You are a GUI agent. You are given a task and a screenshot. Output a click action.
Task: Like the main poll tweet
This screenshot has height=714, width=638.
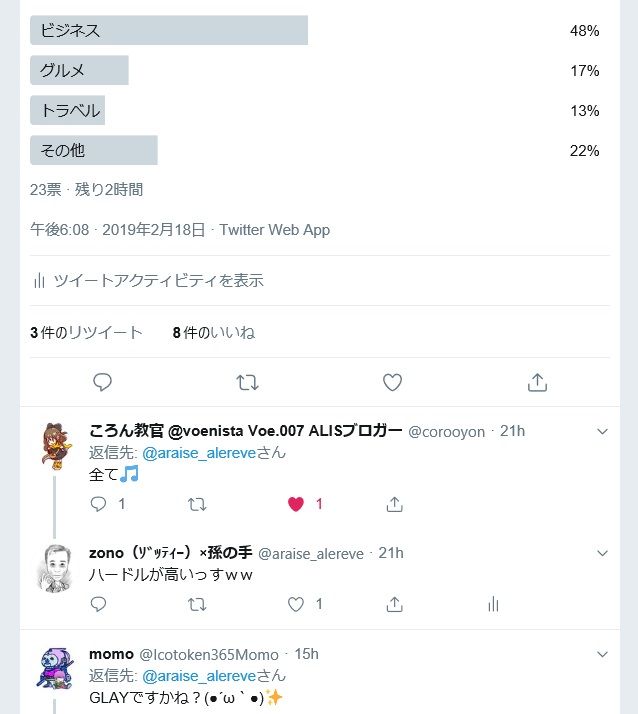click(392, 382)
